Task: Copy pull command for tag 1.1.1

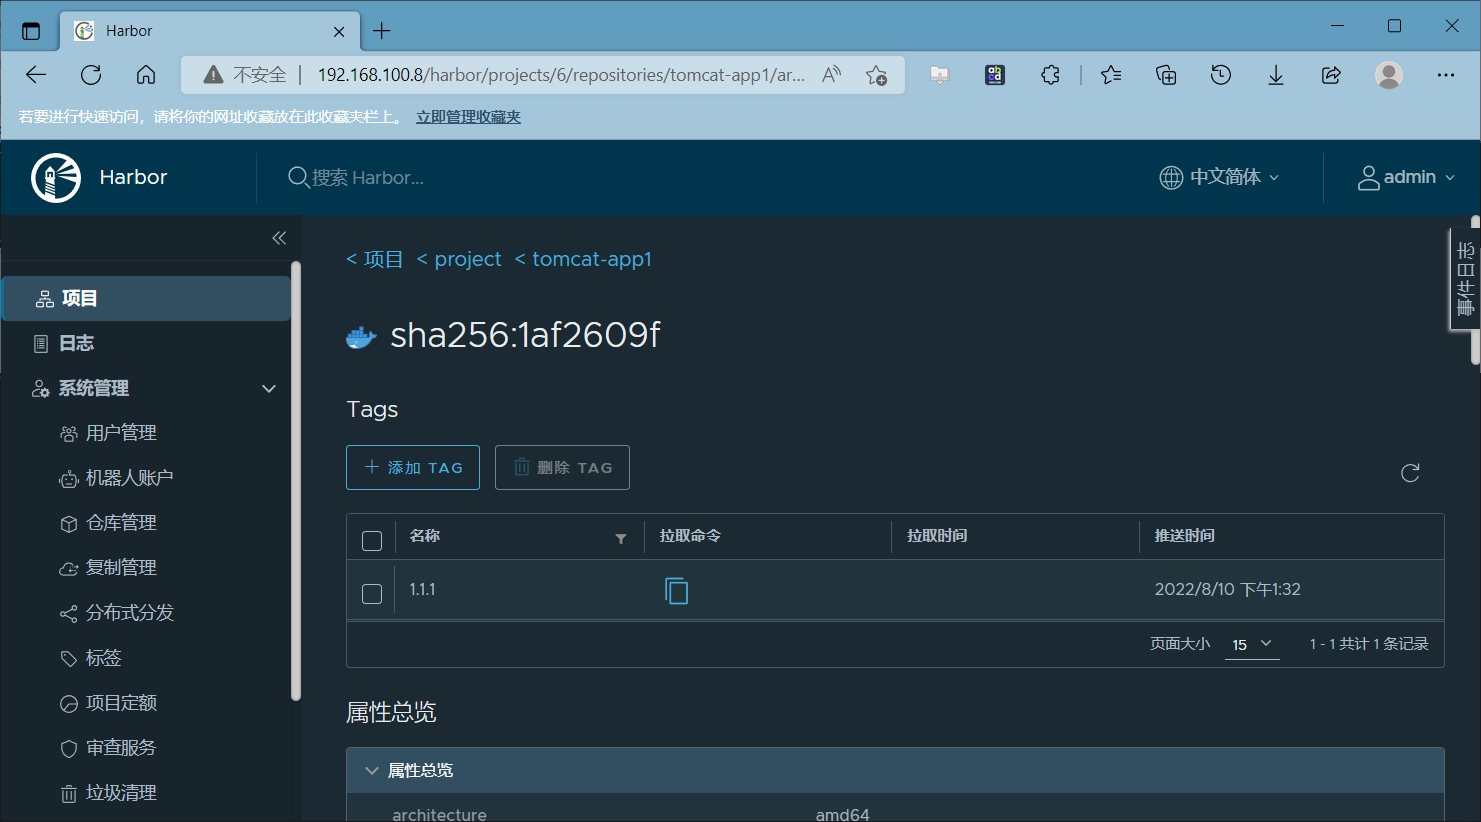Action: coord(677,591)
